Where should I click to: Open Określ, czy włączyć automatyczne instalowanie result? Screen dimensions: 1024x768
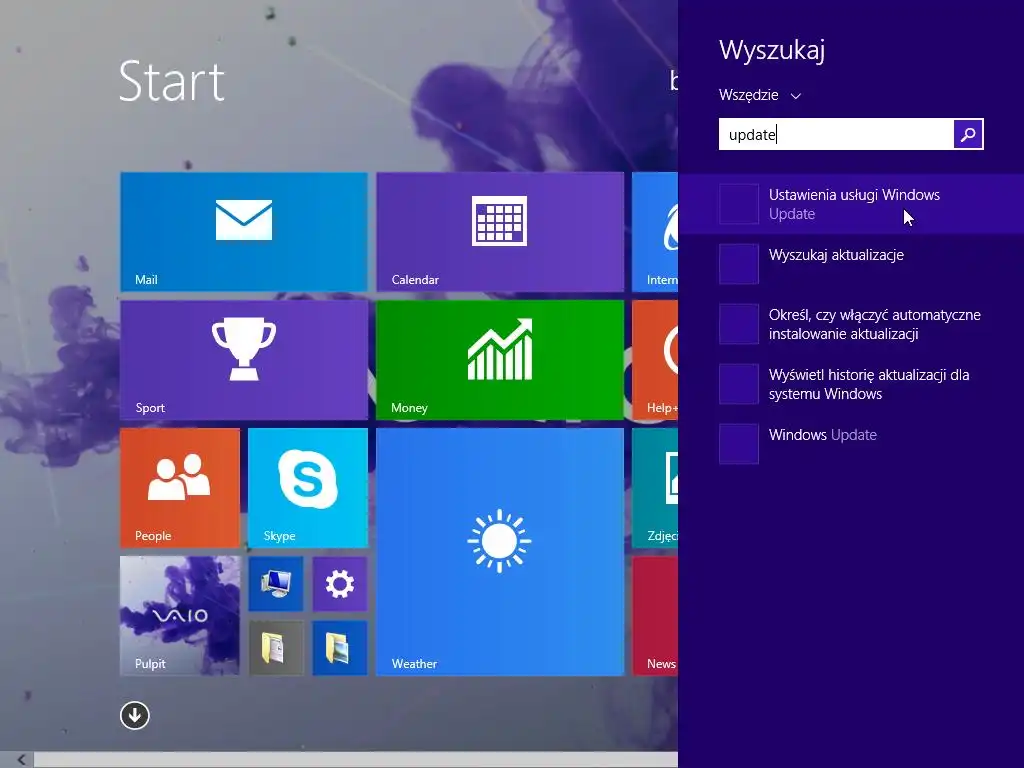(851, 324)
